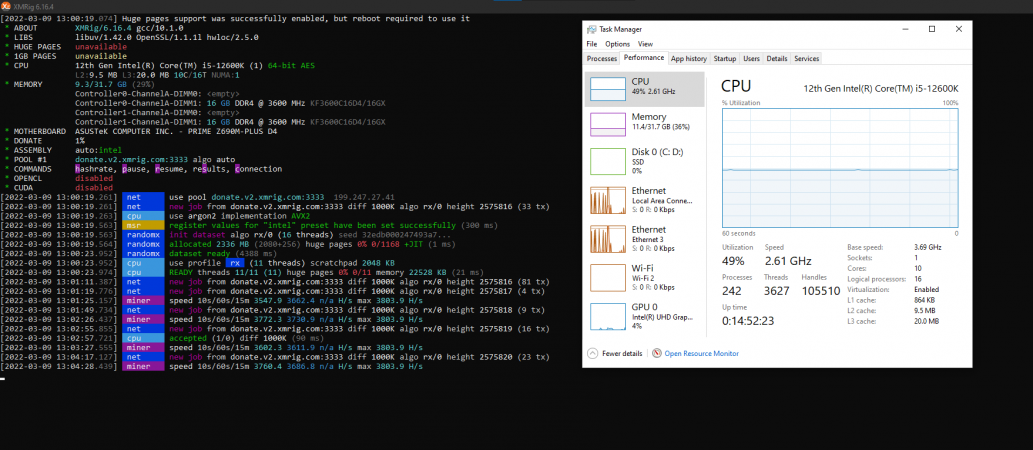Click the L3 cache 20.0 MB value

(927, 321)
